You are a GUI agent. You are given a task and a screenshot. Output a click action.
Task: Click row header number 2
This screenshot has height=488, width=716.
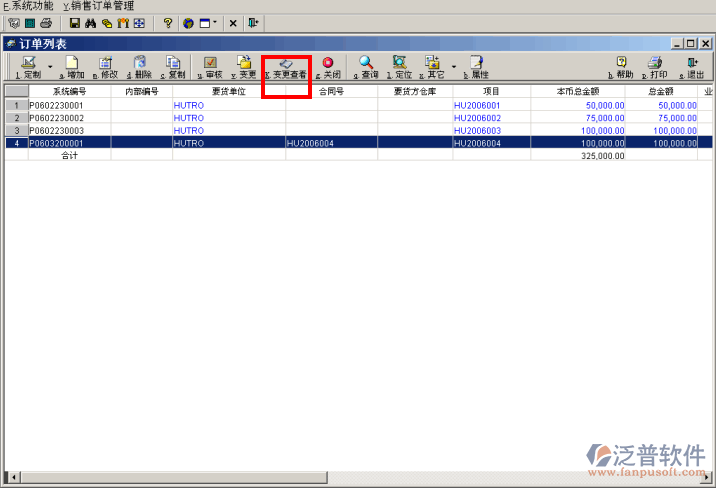(x=17, y=118)
